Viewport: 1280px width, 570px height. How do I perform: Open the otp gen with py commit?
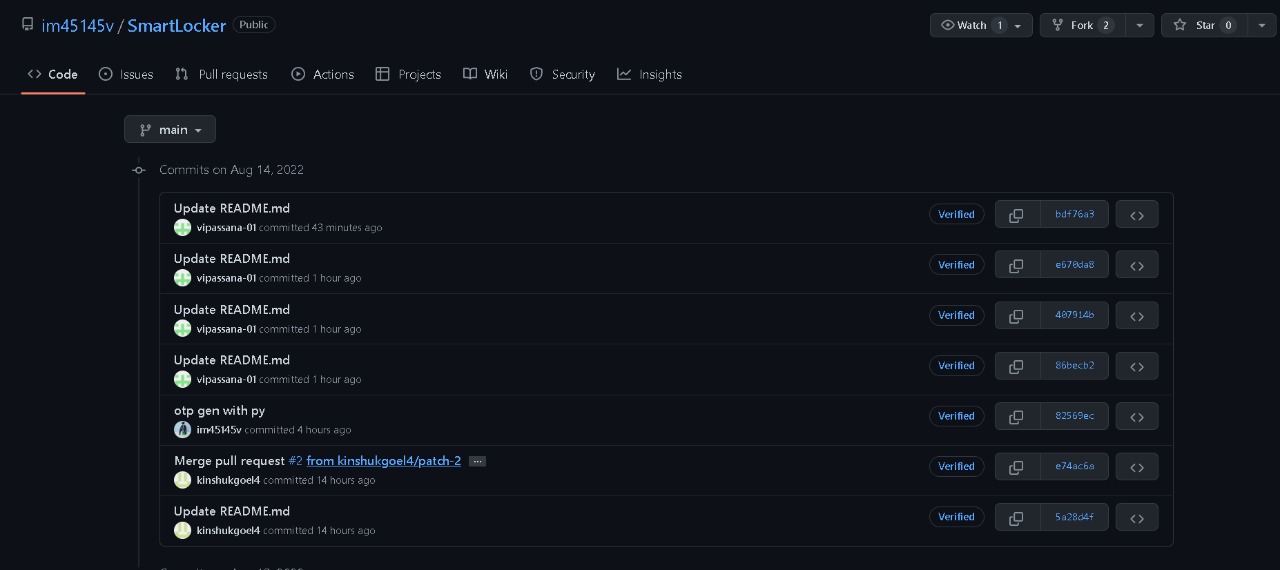(x=219, y=410)
